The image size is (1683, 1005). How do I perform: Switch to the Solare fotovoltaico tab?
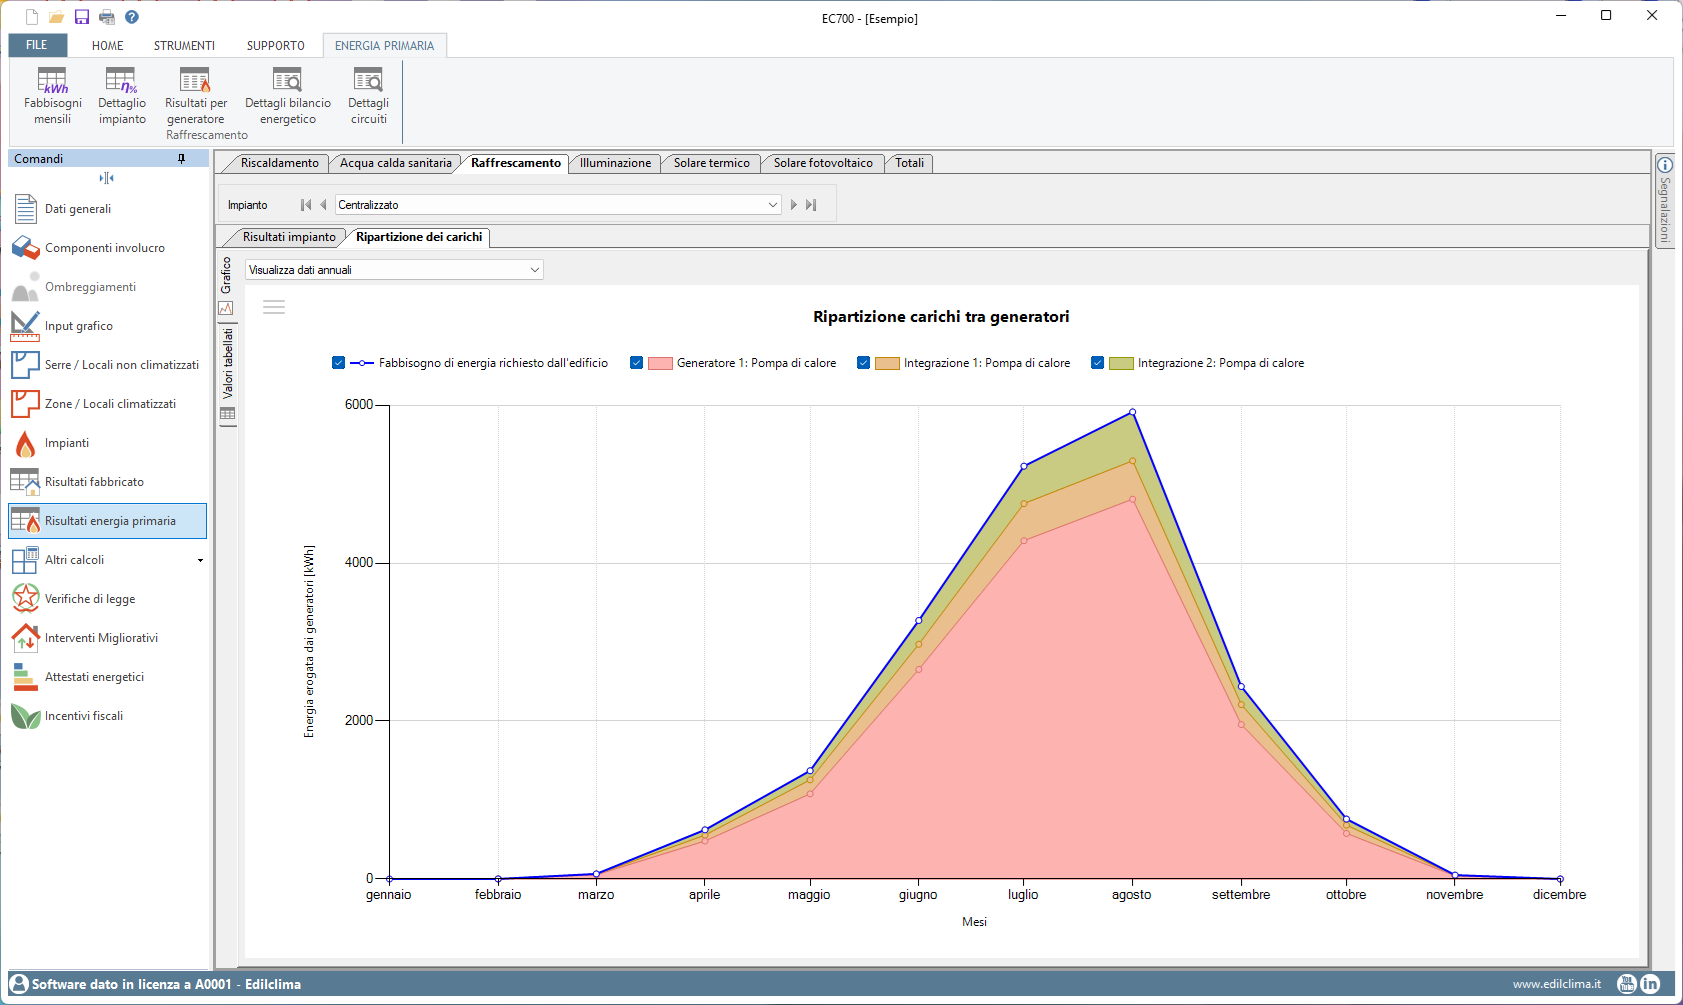click(x=822, y=163)
